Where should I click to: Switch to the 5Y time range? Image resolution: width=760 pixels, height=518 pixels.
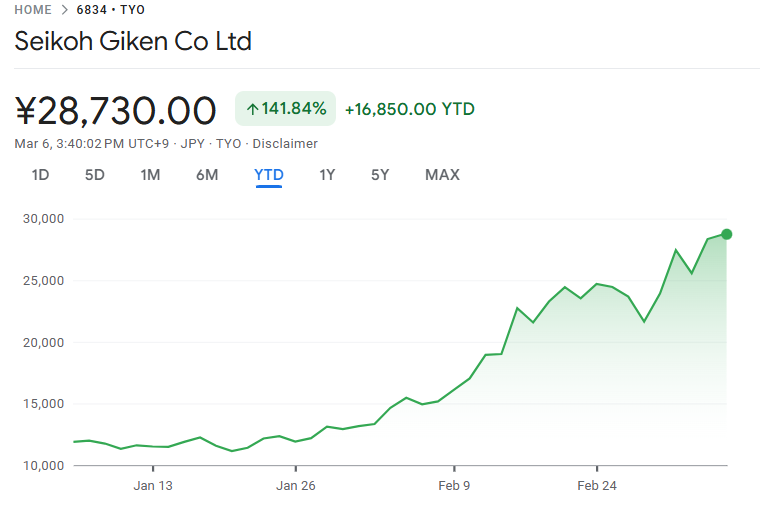(380, 175)
